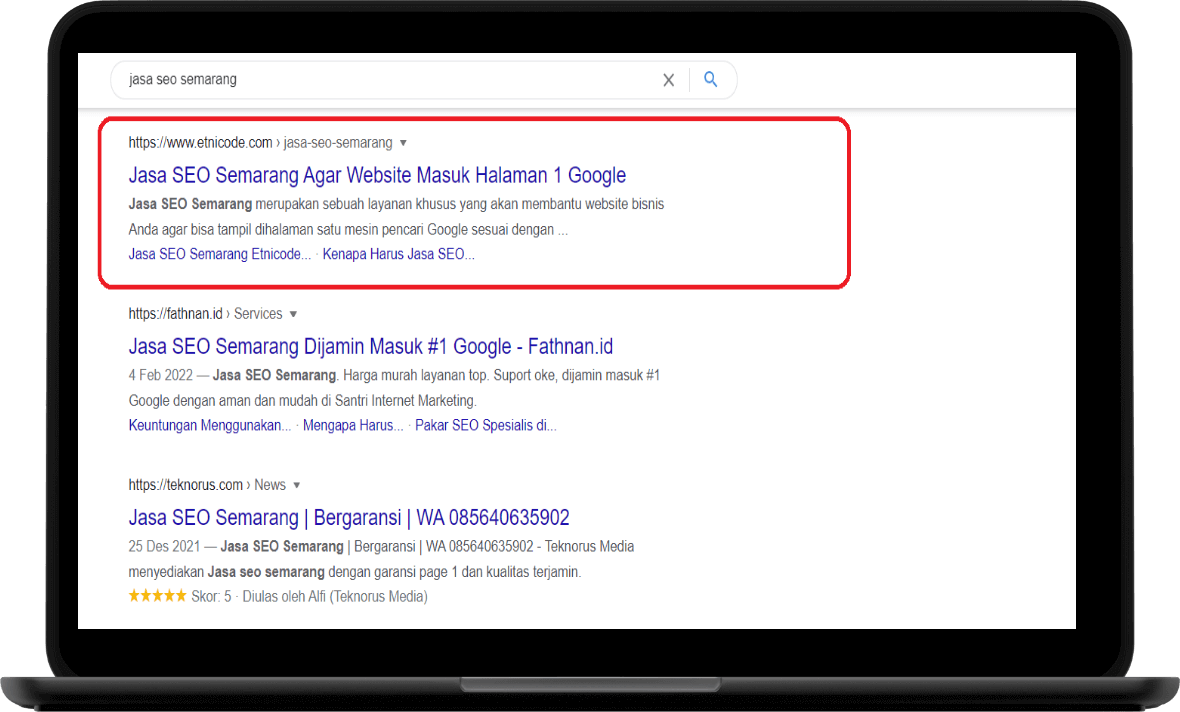
Task: Click the https://teknorus.com URL breadcrumb
Action: pos(185,485)
